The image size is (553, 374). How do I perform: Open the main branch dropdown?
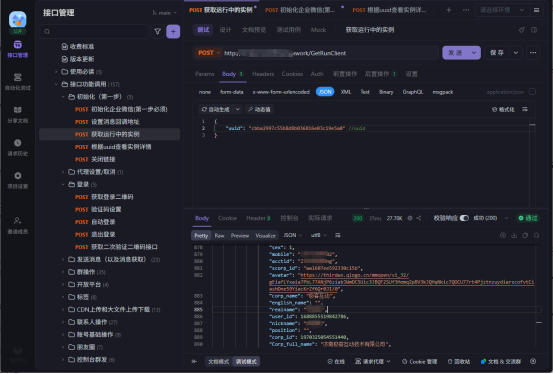point(165,13)
